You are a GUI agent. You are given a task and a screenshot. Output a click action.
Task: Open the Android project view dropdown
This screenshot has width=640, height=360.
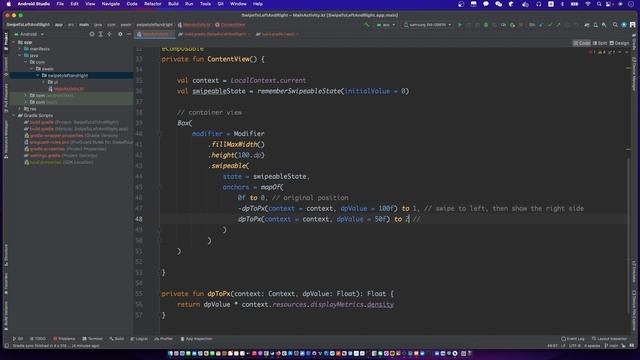(29, 34)
